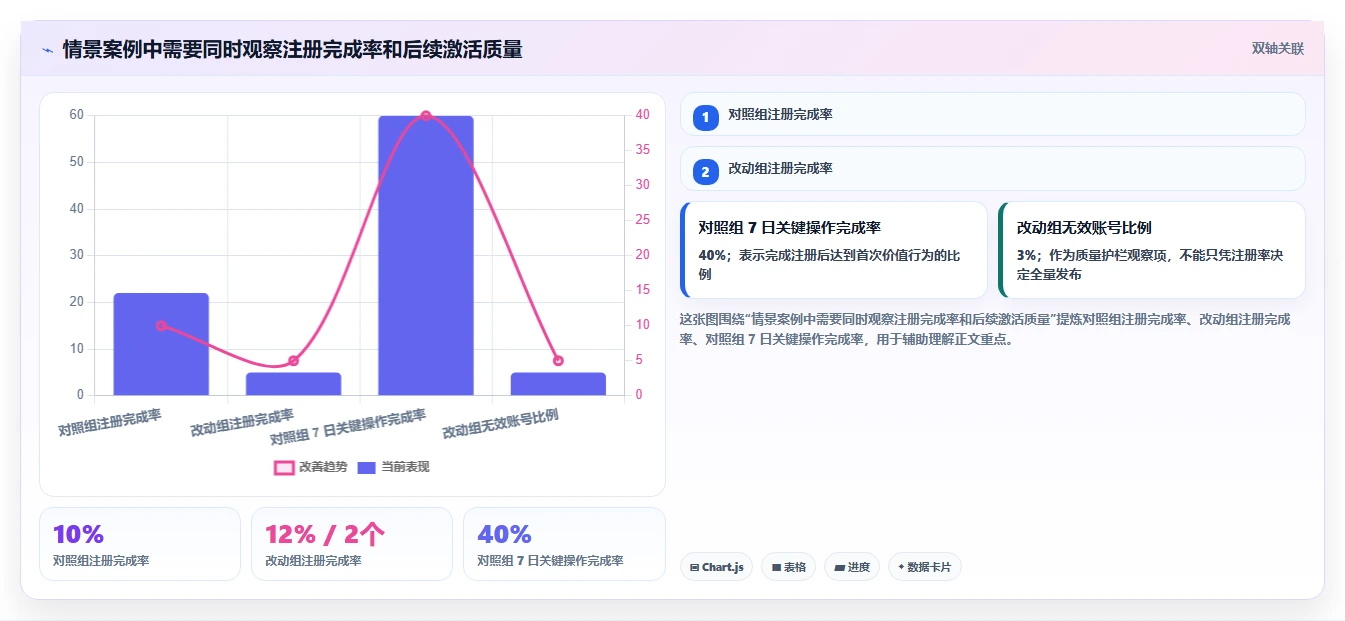Toggle the 改善趋势 legend entry
This screenshot has width=1345, height=621.
coord(311,467)
